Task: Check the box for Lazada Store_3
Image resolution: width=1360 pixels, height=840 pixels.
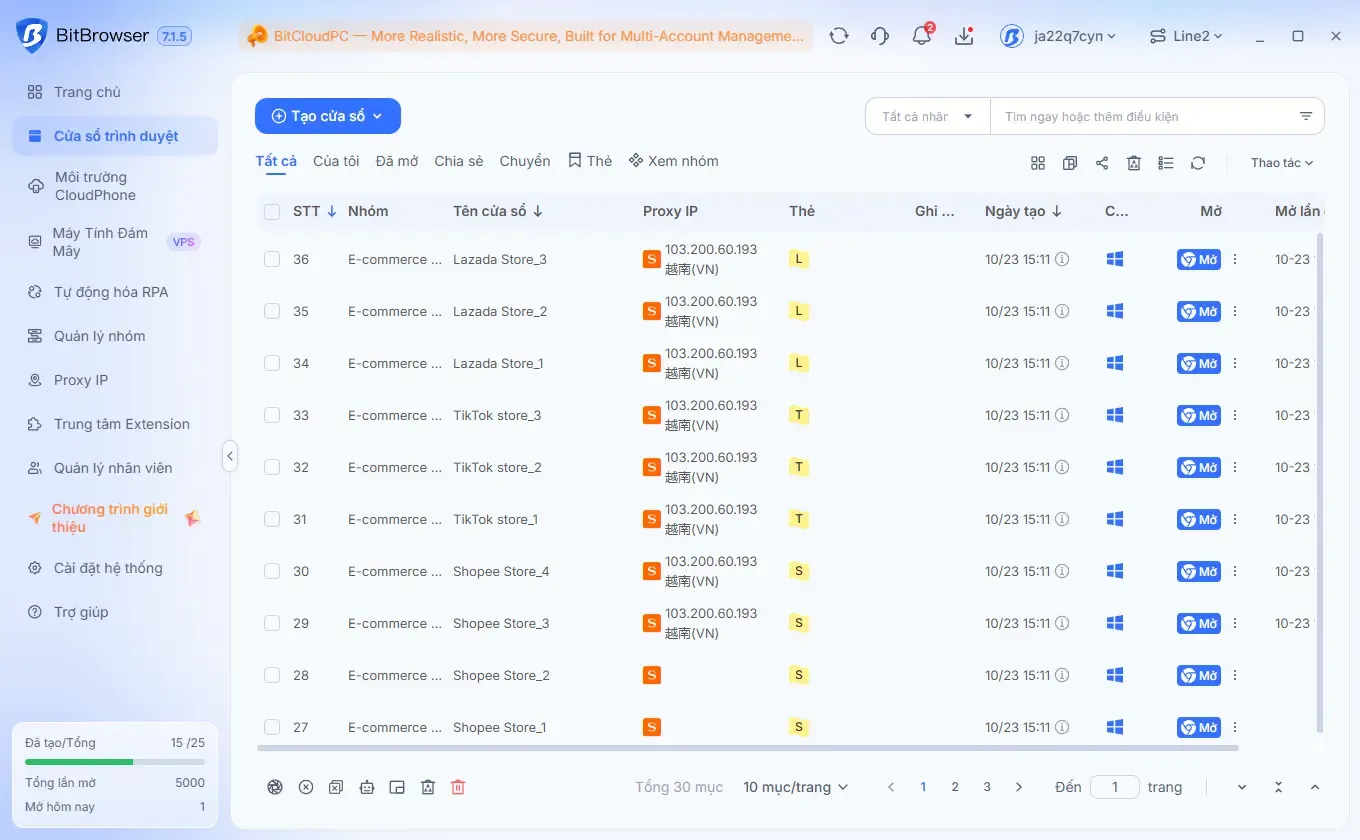Action: coord(272,259)
